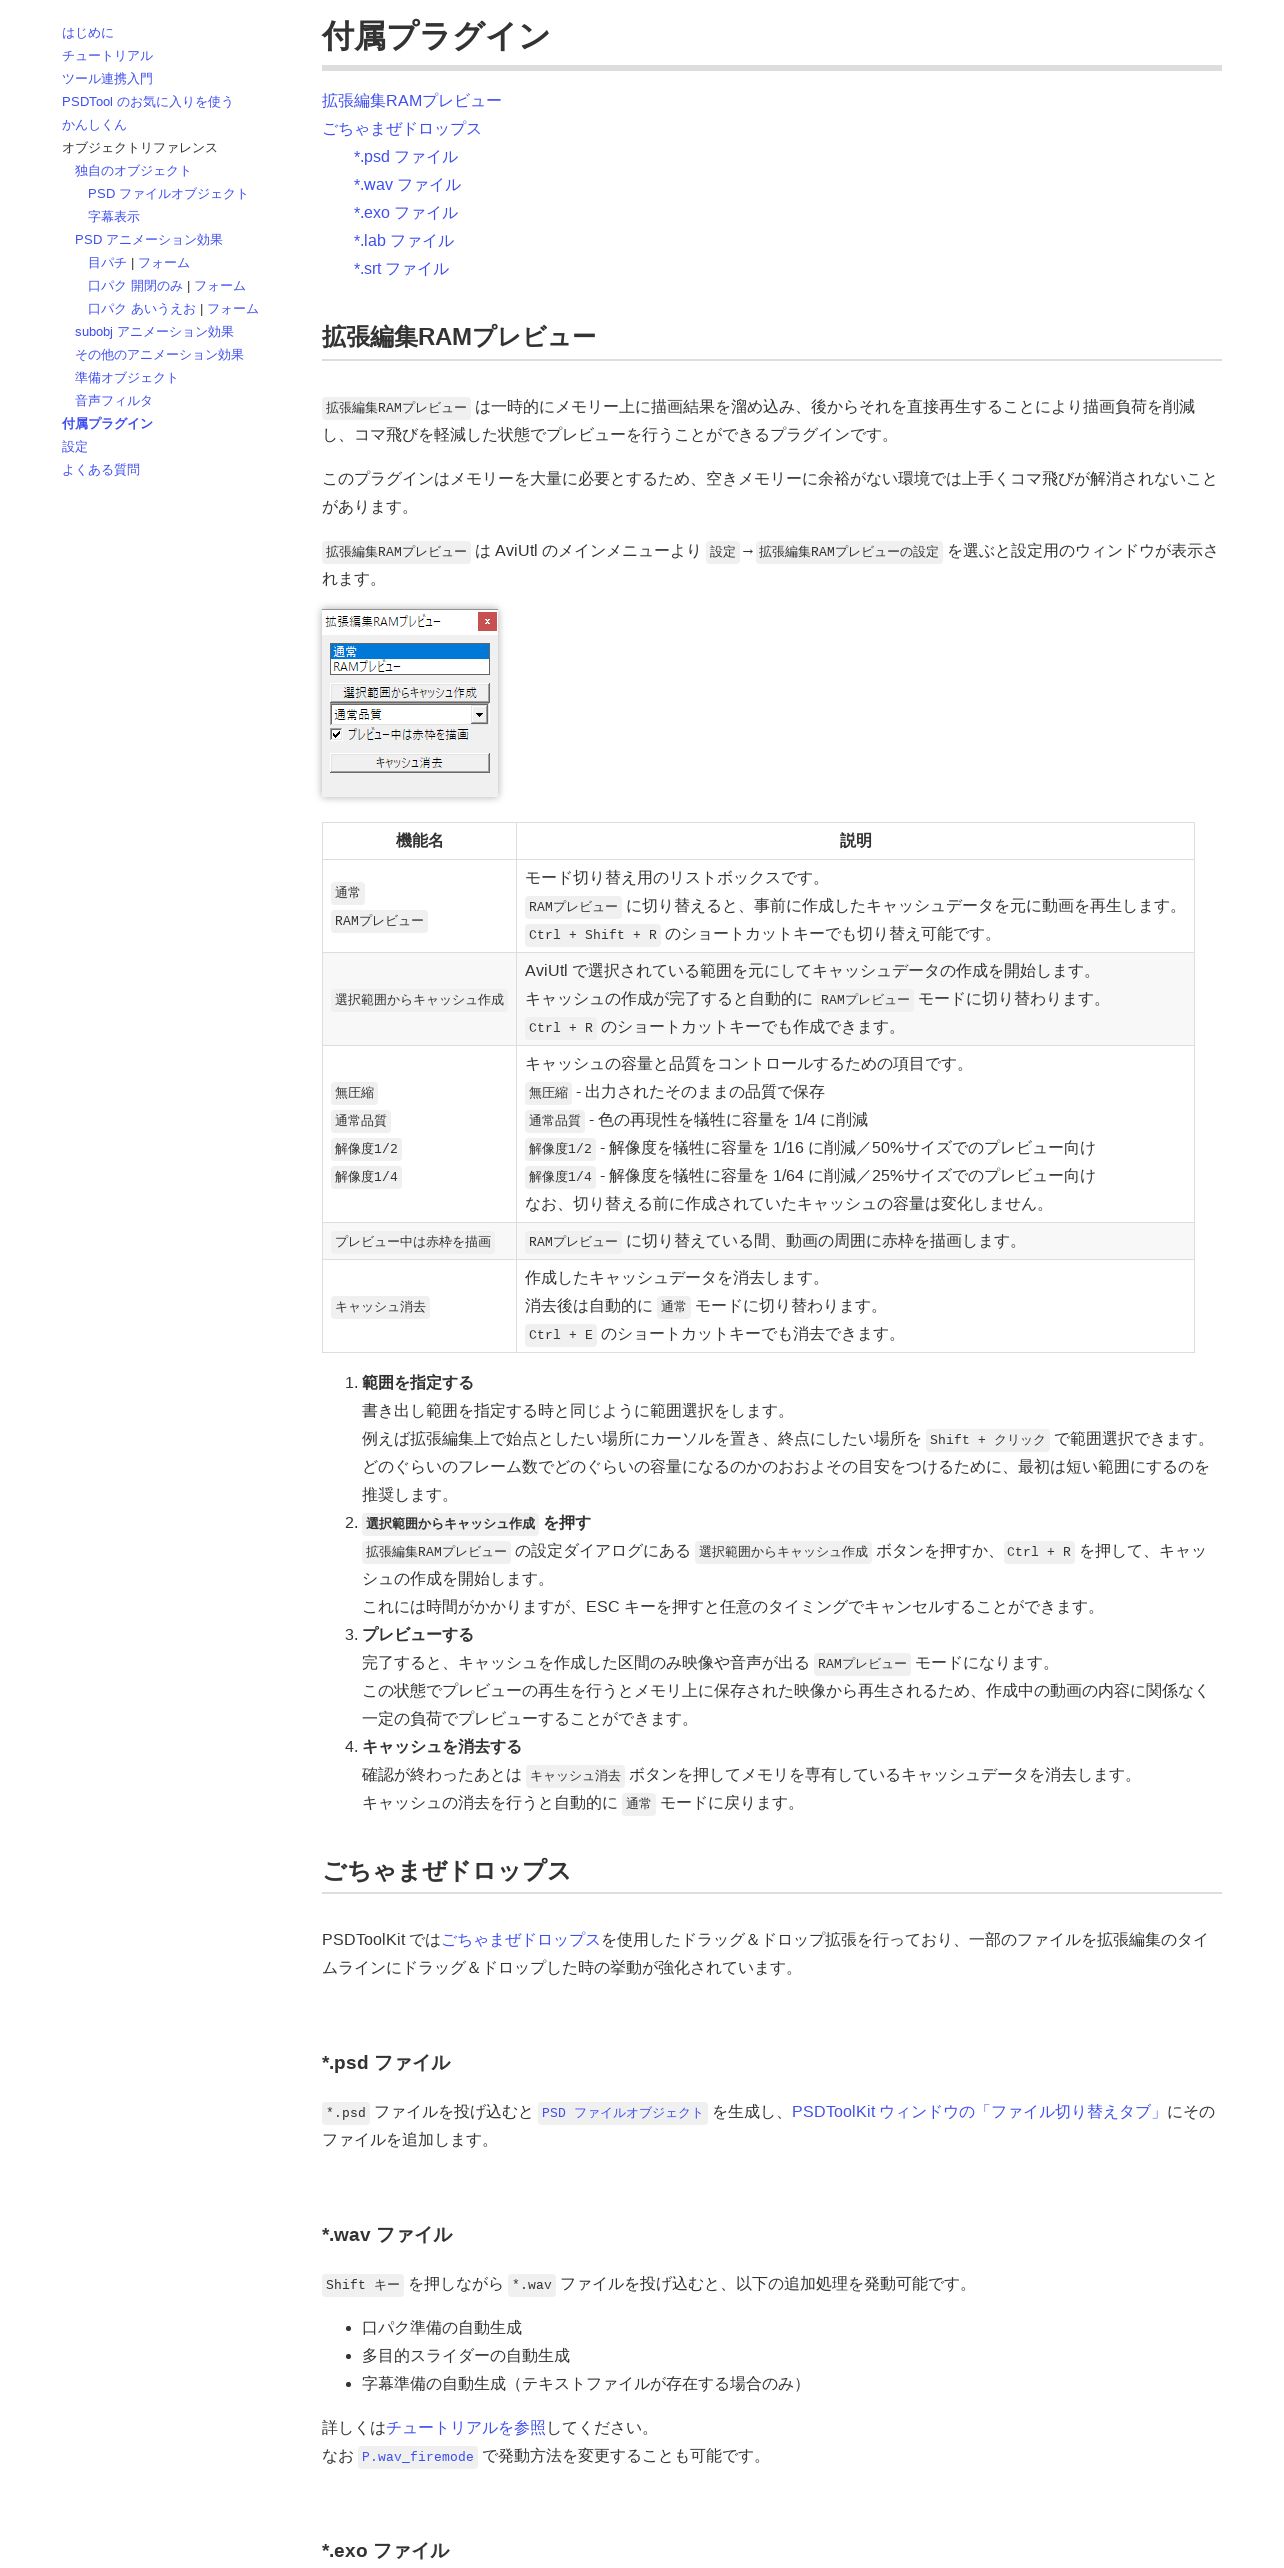The height and width of the screenshot is (2568, 1284).
Task: Click the キャッシュ消去 dialog button
Action: 410,762
